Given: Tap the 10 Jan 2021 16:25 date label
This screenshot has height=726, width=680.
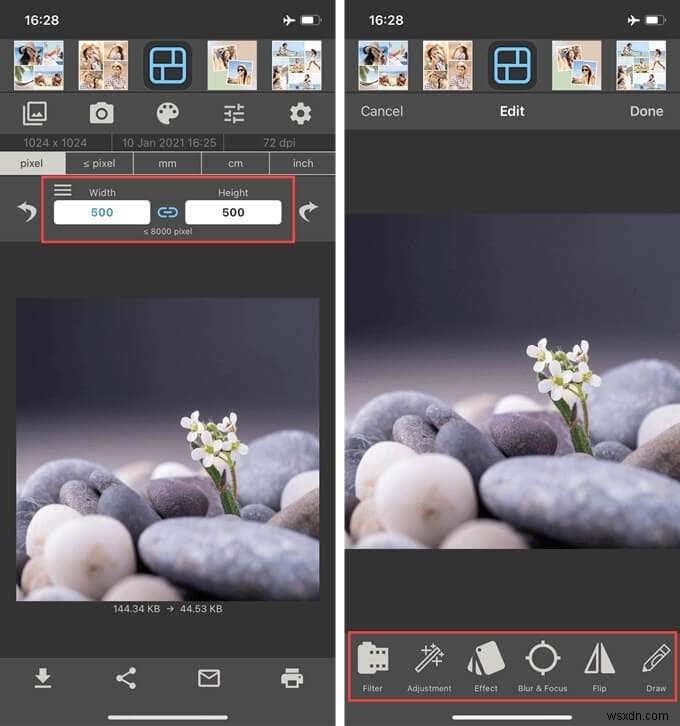Looking at the screenshot, I should tap(169, 143).
